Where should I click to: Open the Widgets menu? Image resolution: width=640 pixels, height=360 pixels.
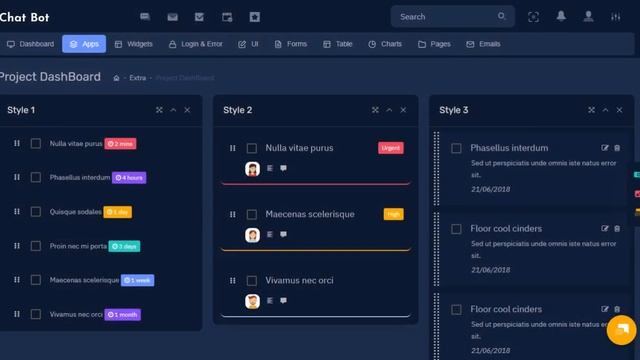(x=133, y=44)
